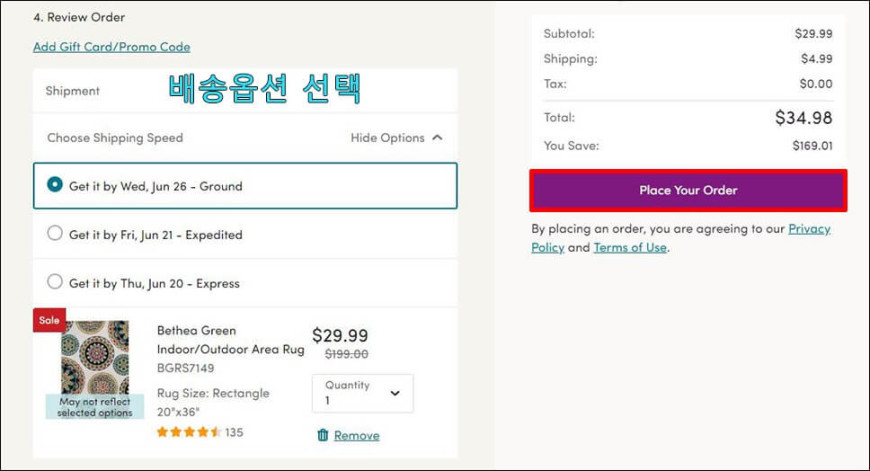Open the Privacy Policy link
The height and width of the screenshot is (471, 870).
681,238
